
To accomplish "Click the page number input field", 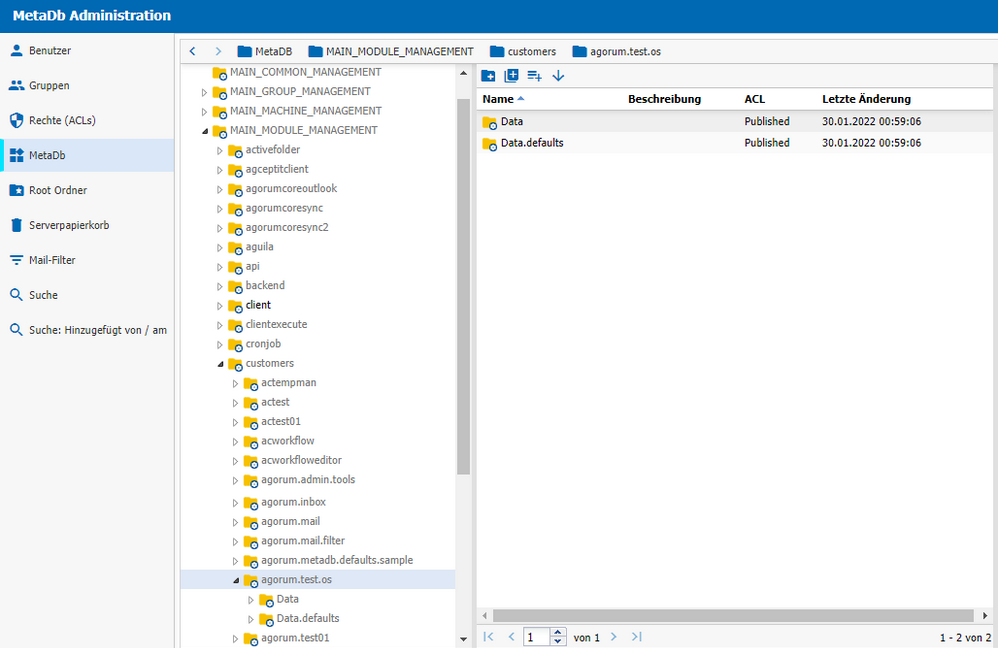I will (x=536, y=637).
